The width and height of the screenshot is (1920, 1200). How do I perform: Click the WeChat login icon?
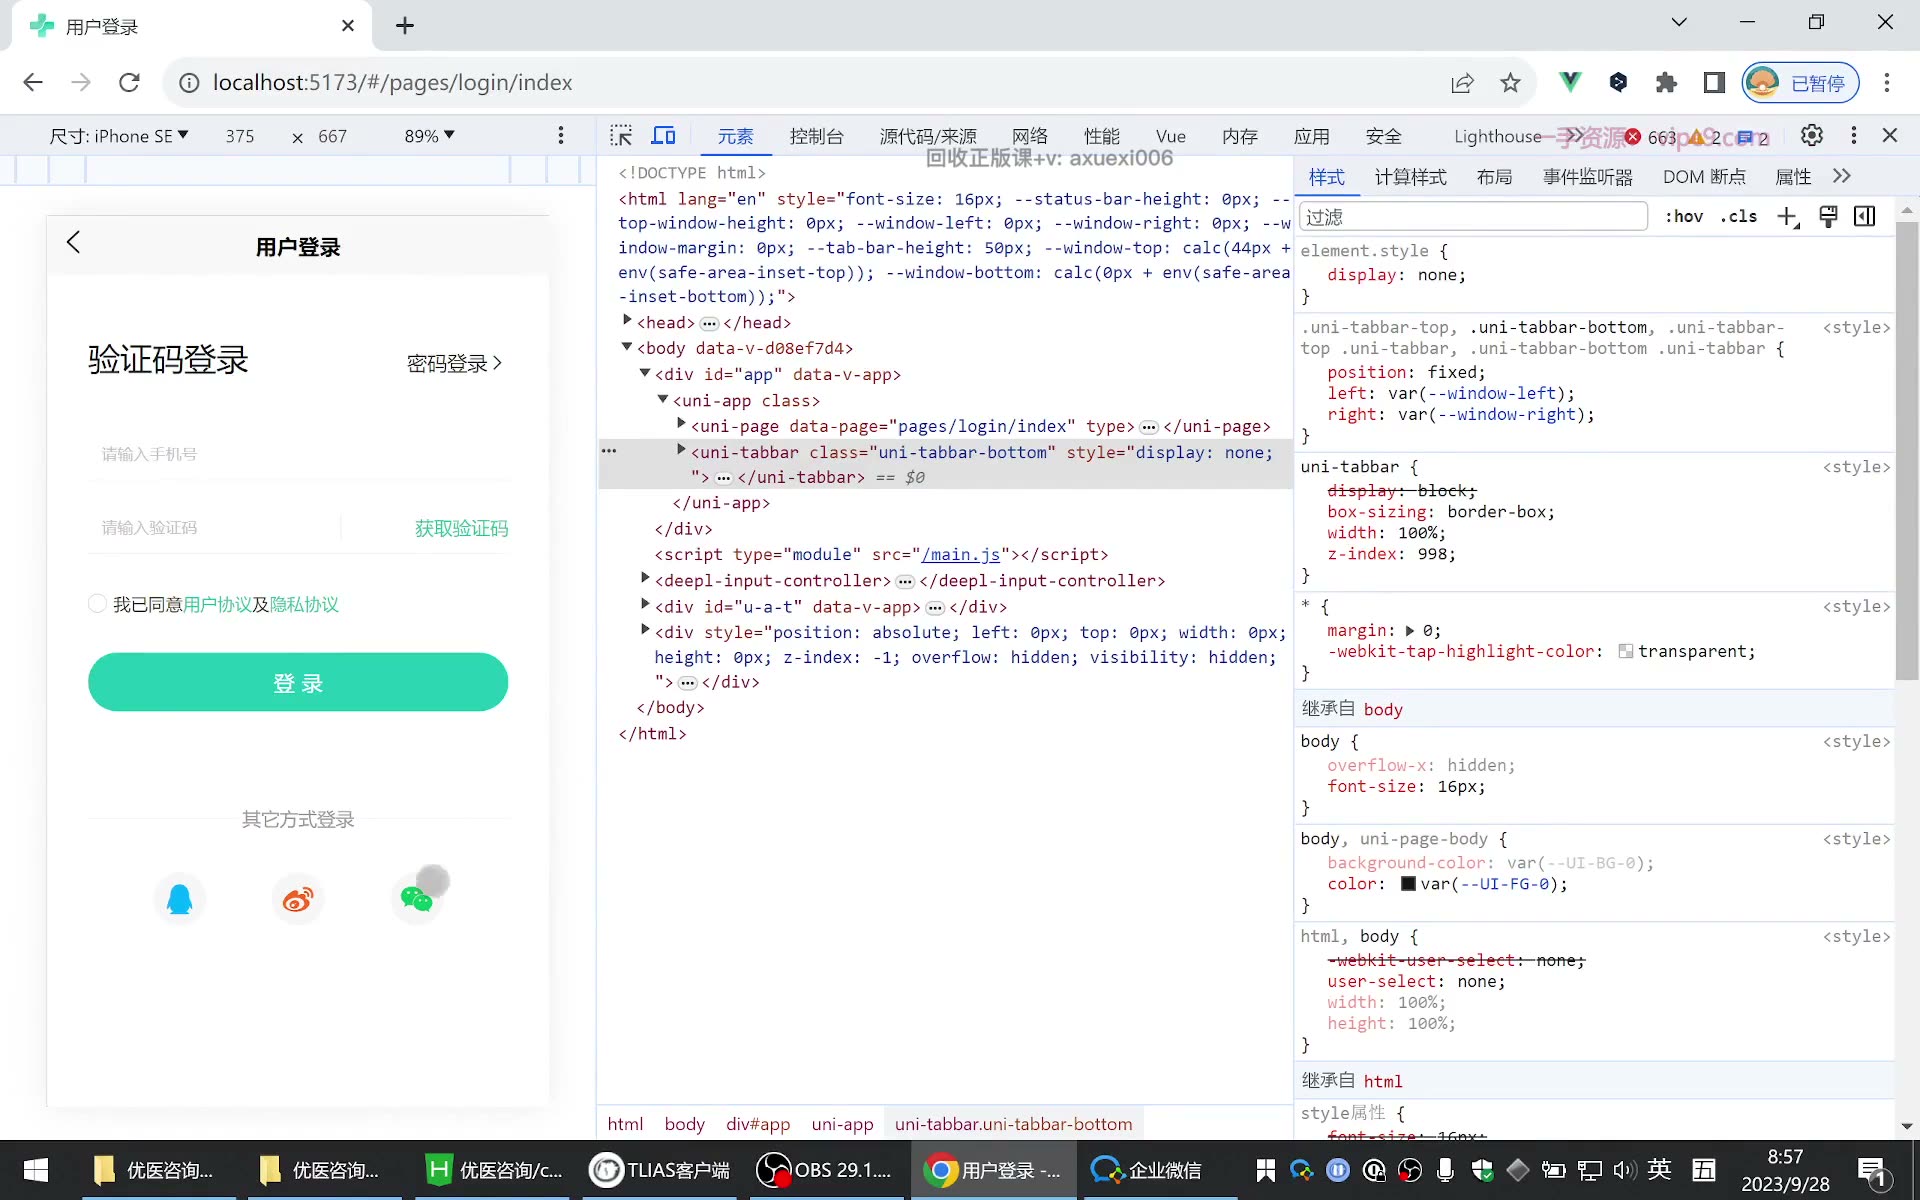click(416, 899)
